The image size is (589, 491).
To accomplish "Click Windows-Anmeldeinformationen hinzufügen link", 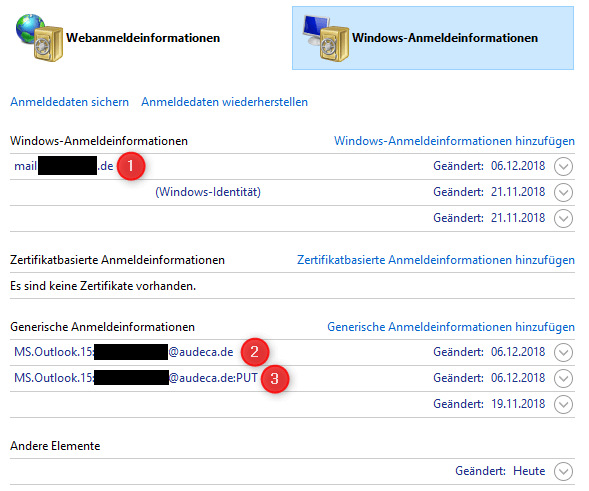I will coord(454,141).
